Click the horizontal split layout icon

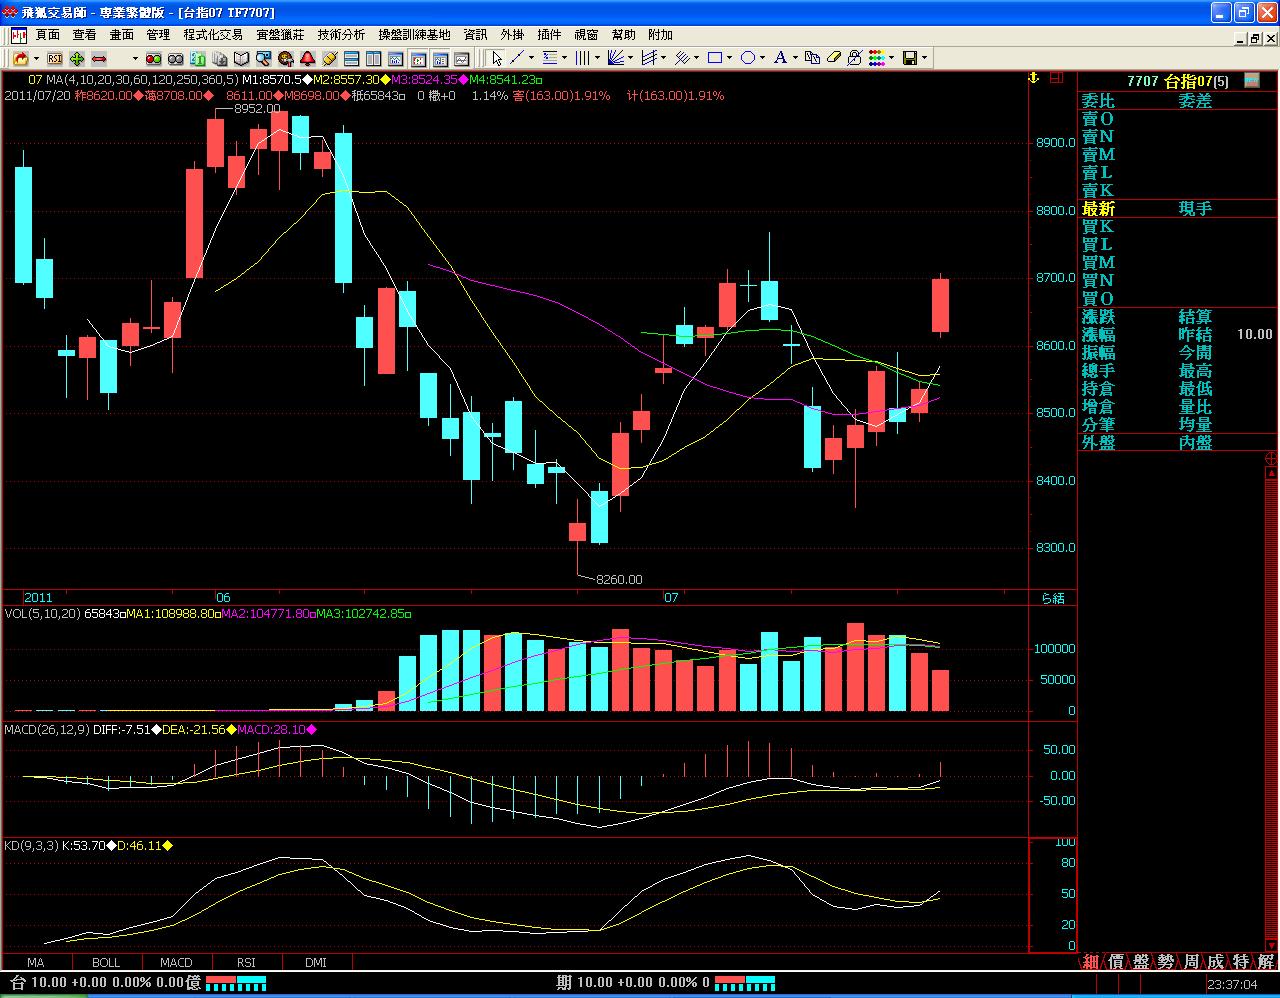pos(352,58)
